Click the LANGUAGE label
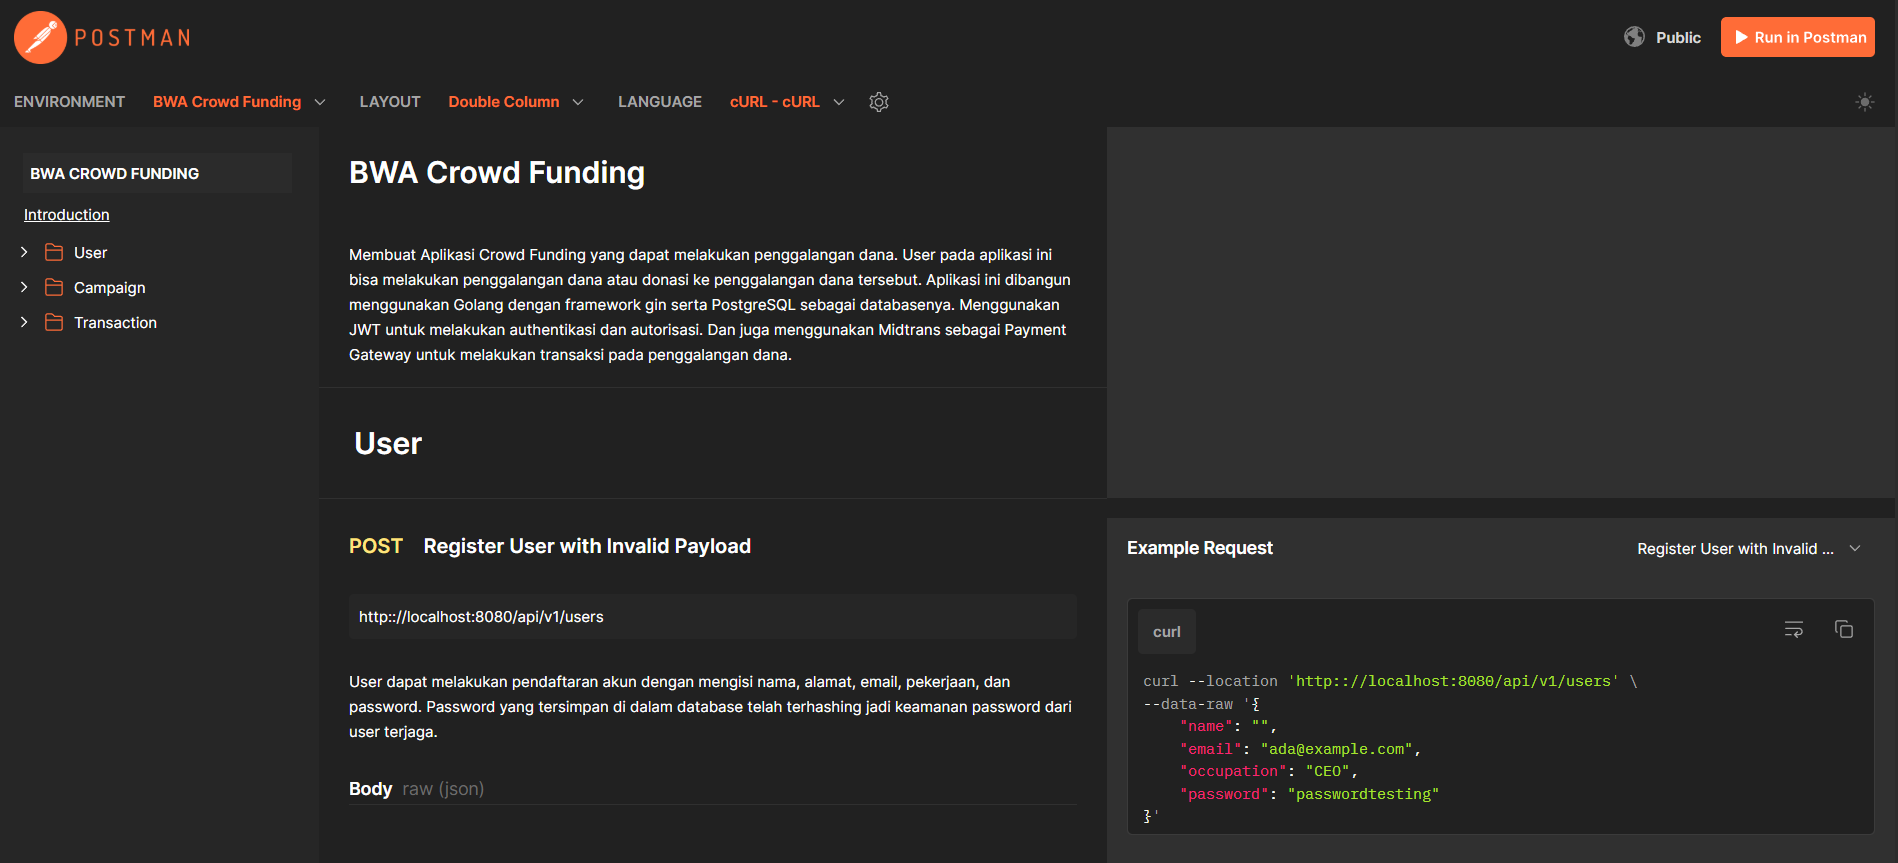The height and width of the screenshot is (863, 1898). [660, 102]
